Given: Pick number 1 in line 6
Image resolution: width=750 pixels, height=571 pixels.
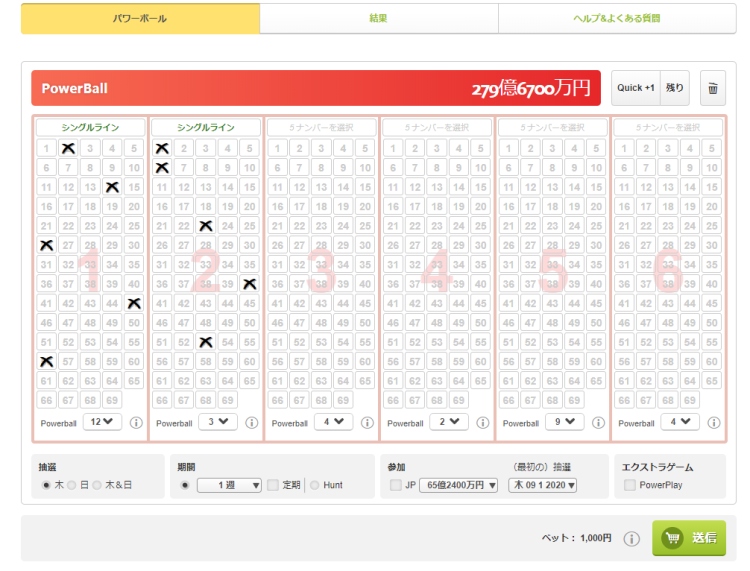Looking at the screenshot, I should (624, 148).
